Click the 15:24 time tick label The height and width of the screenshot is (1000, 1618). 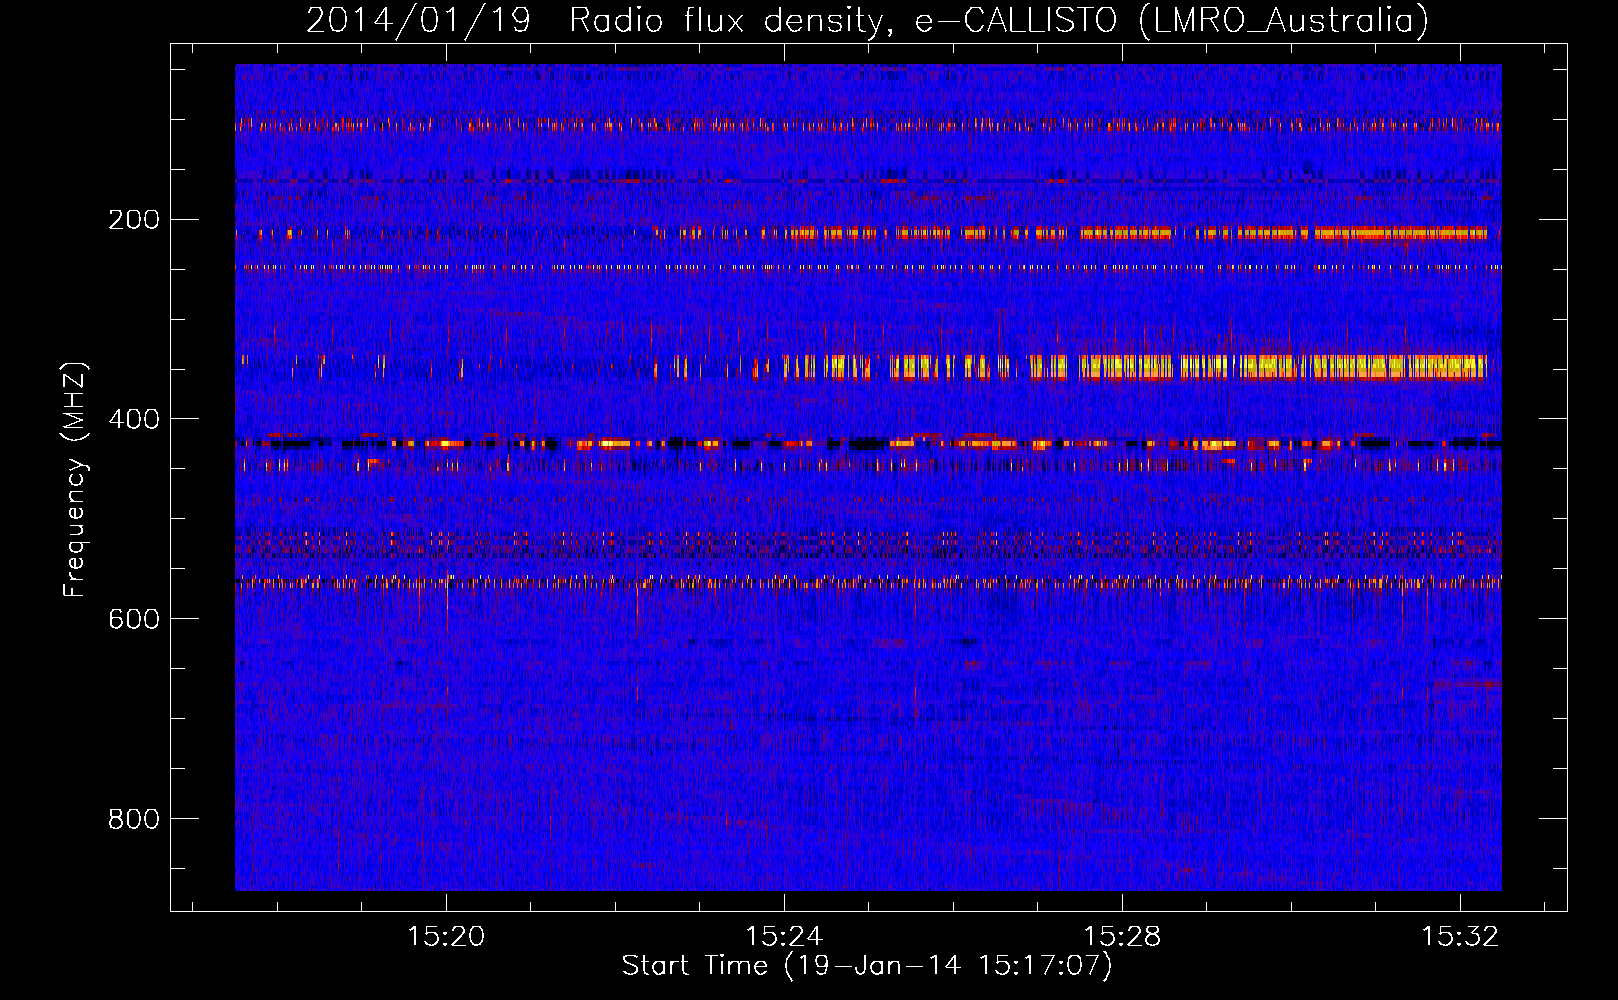[x=784, y=936]
